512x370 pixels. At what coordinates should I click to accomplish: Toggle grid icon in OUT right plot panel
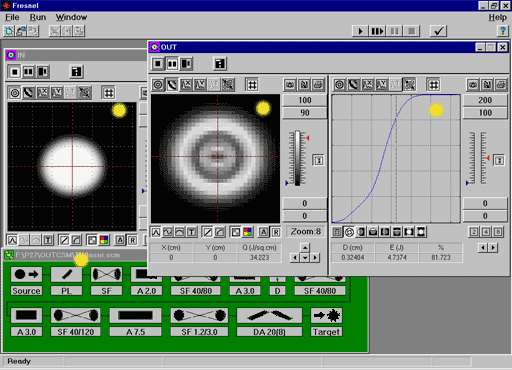tap(434, 85)
